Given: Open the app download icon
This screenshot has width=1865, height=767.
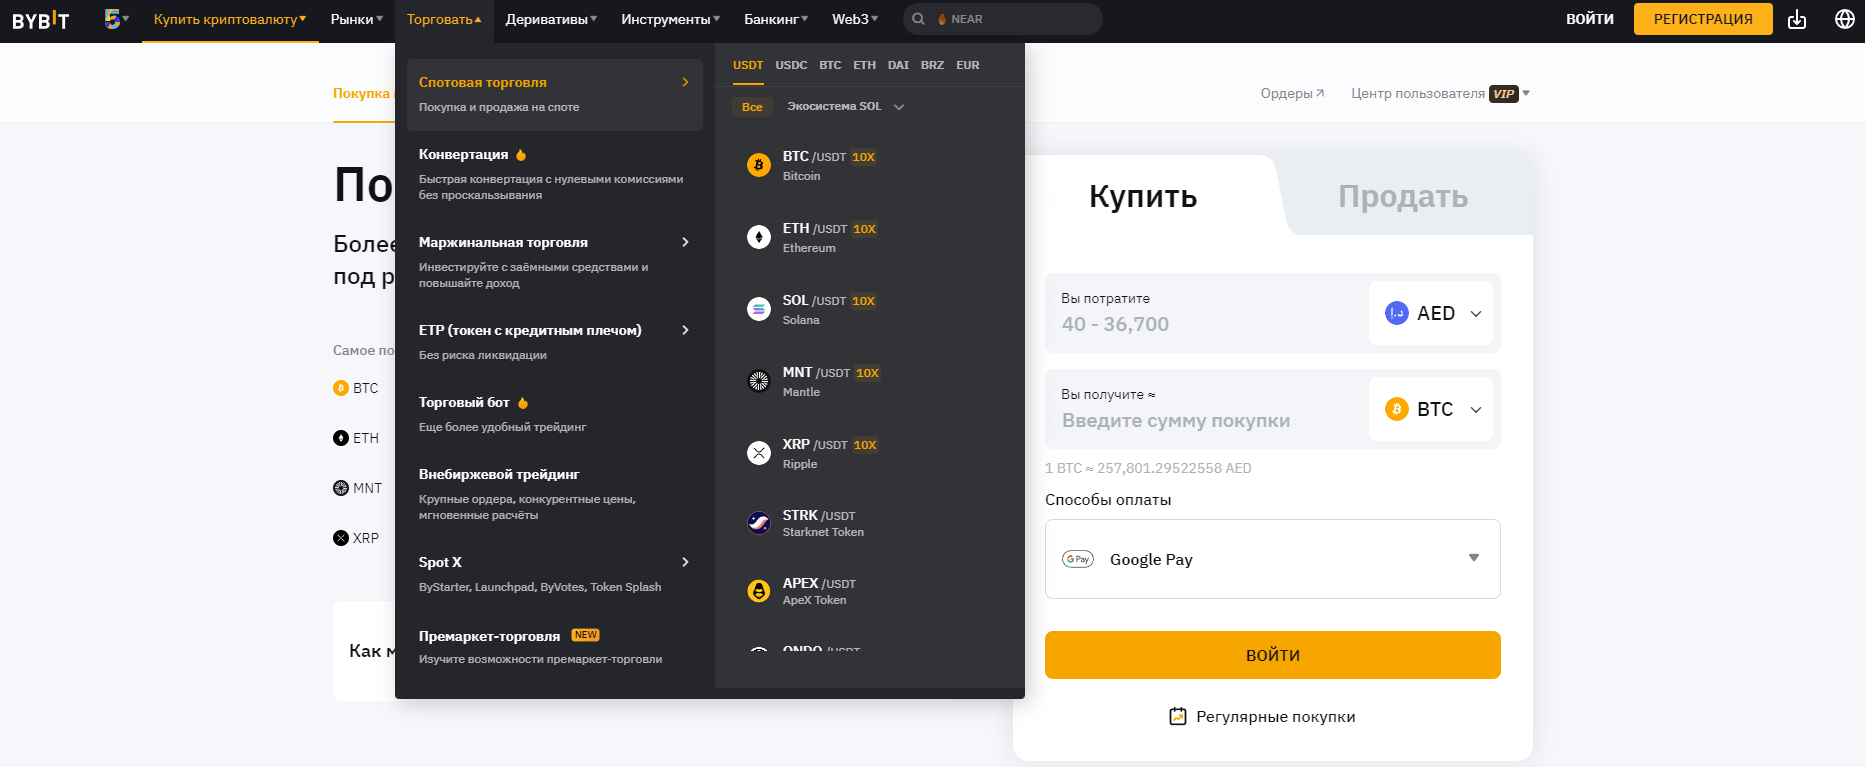Looking at the screenshot, I should 1797,19.
